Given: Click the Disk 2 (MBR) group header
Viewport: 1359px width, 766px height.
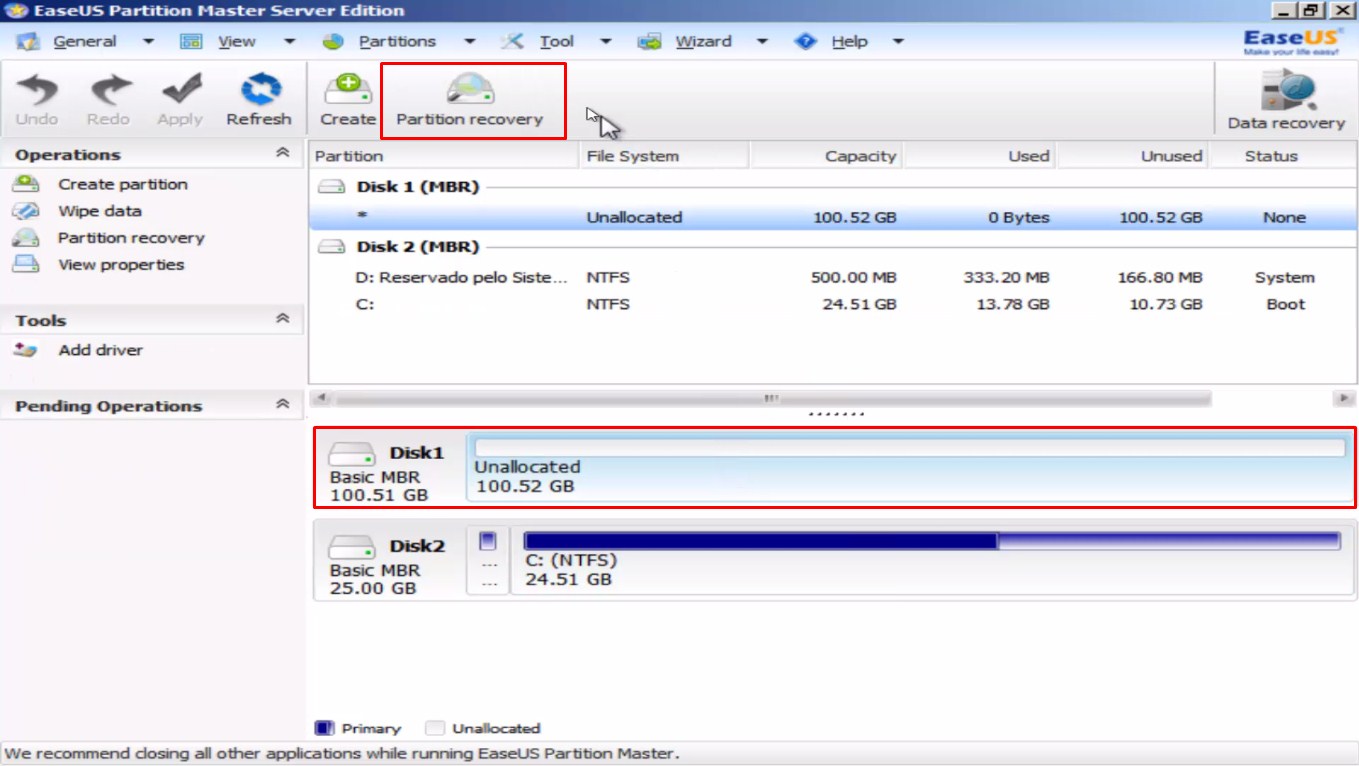Looking at the screenshot, I should 417,247.
